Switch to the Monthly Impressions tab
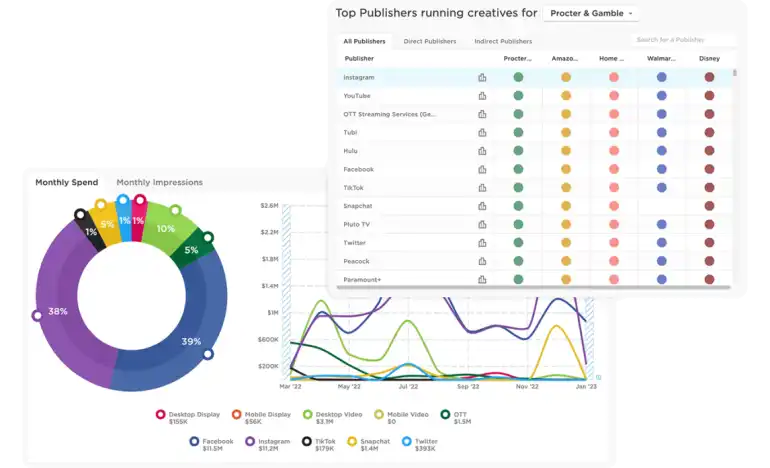Viewport: 770px width, 468px height. (160, 182)
